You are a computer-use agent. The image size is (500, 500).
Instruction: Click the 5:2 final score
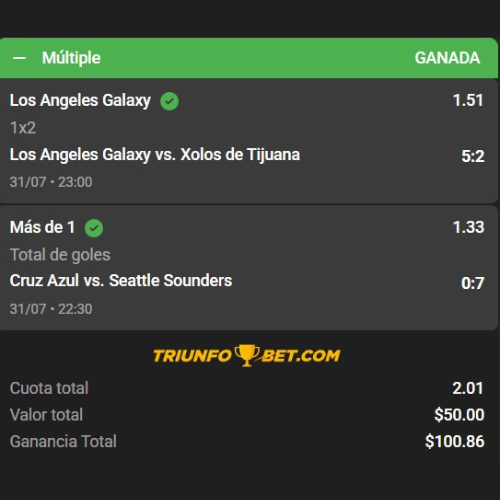pyautogui.click(x=473, y=156)
